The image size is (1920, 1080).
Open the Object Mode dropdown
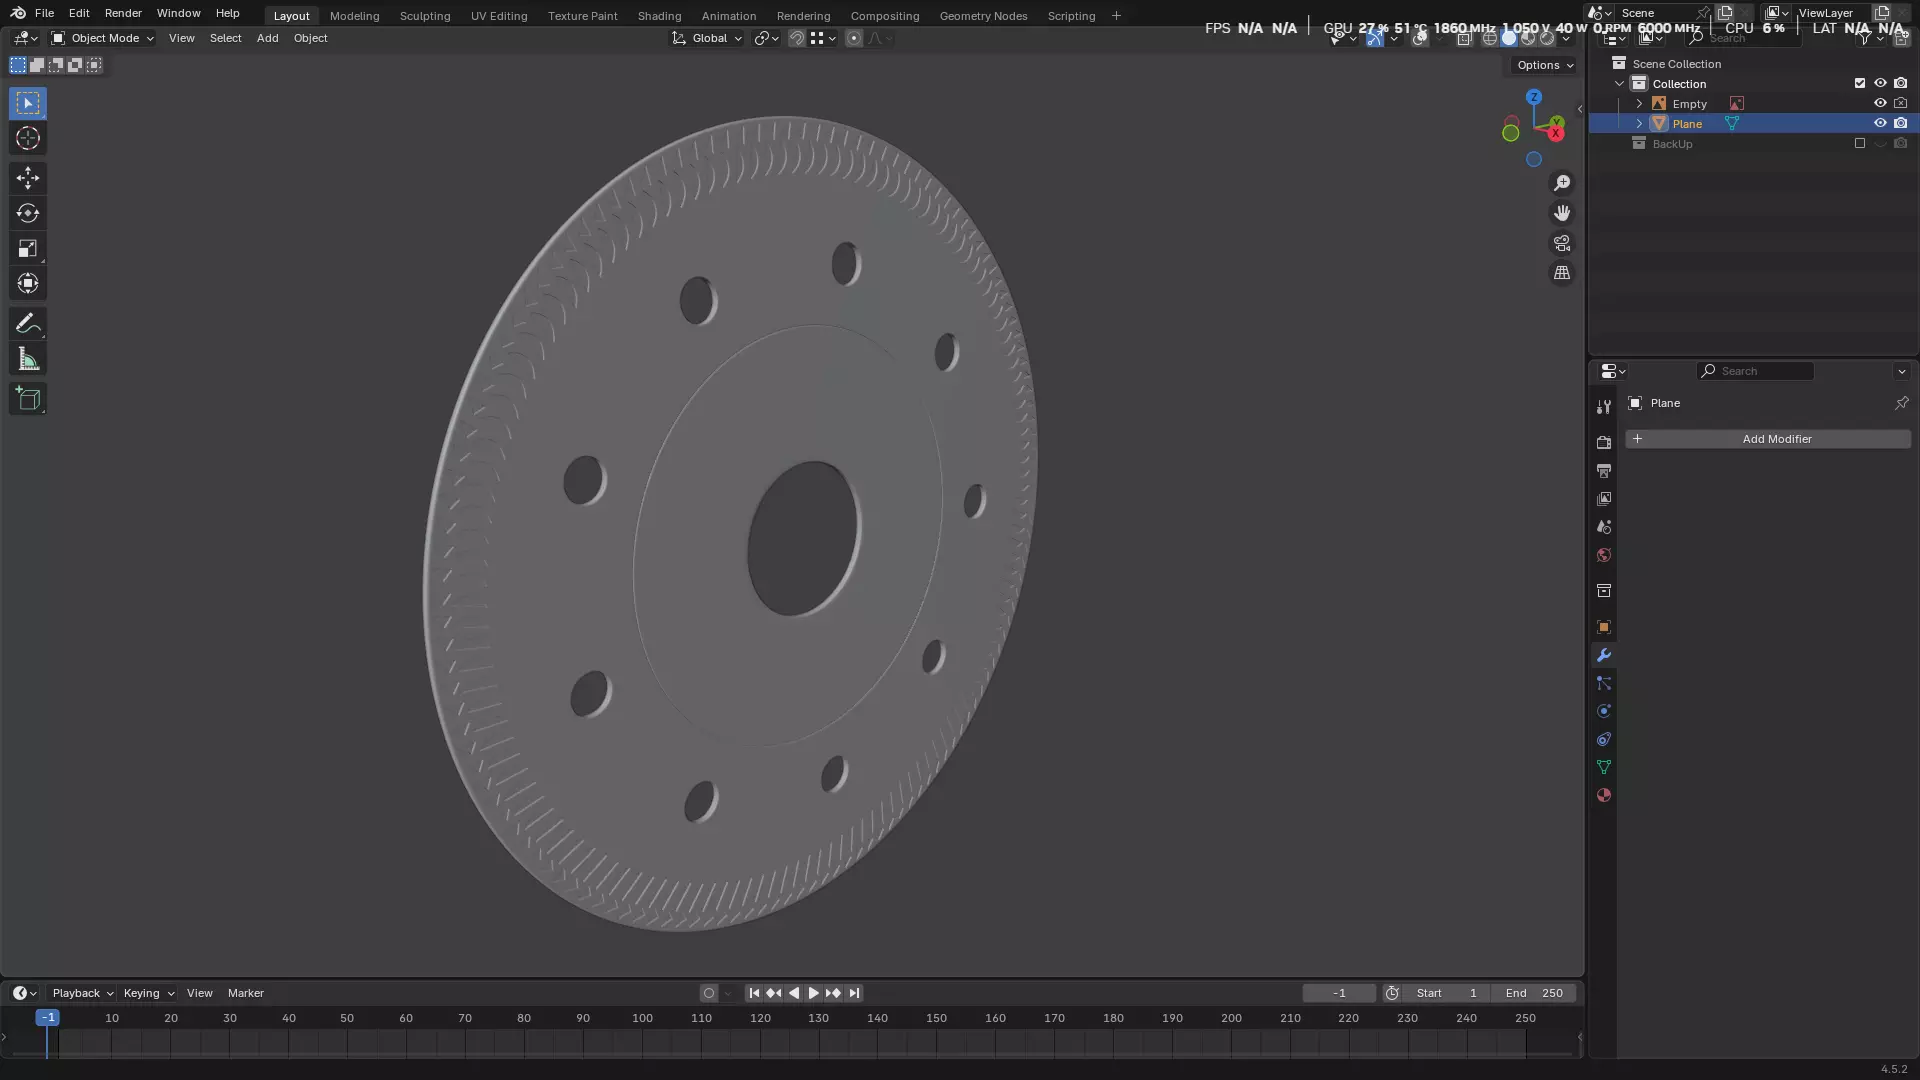point(103,38)
